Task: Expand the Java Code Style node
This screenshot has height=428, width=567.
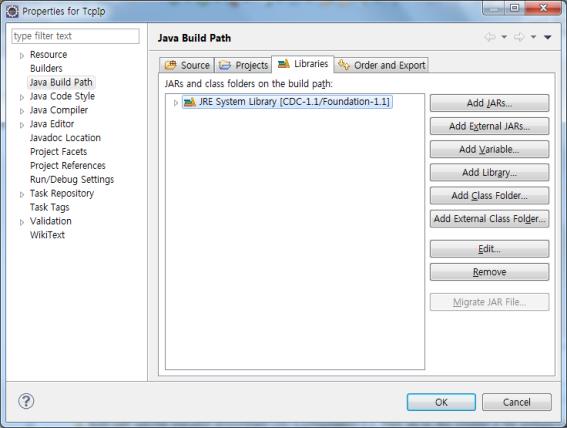Action: (x=22, y=97)
